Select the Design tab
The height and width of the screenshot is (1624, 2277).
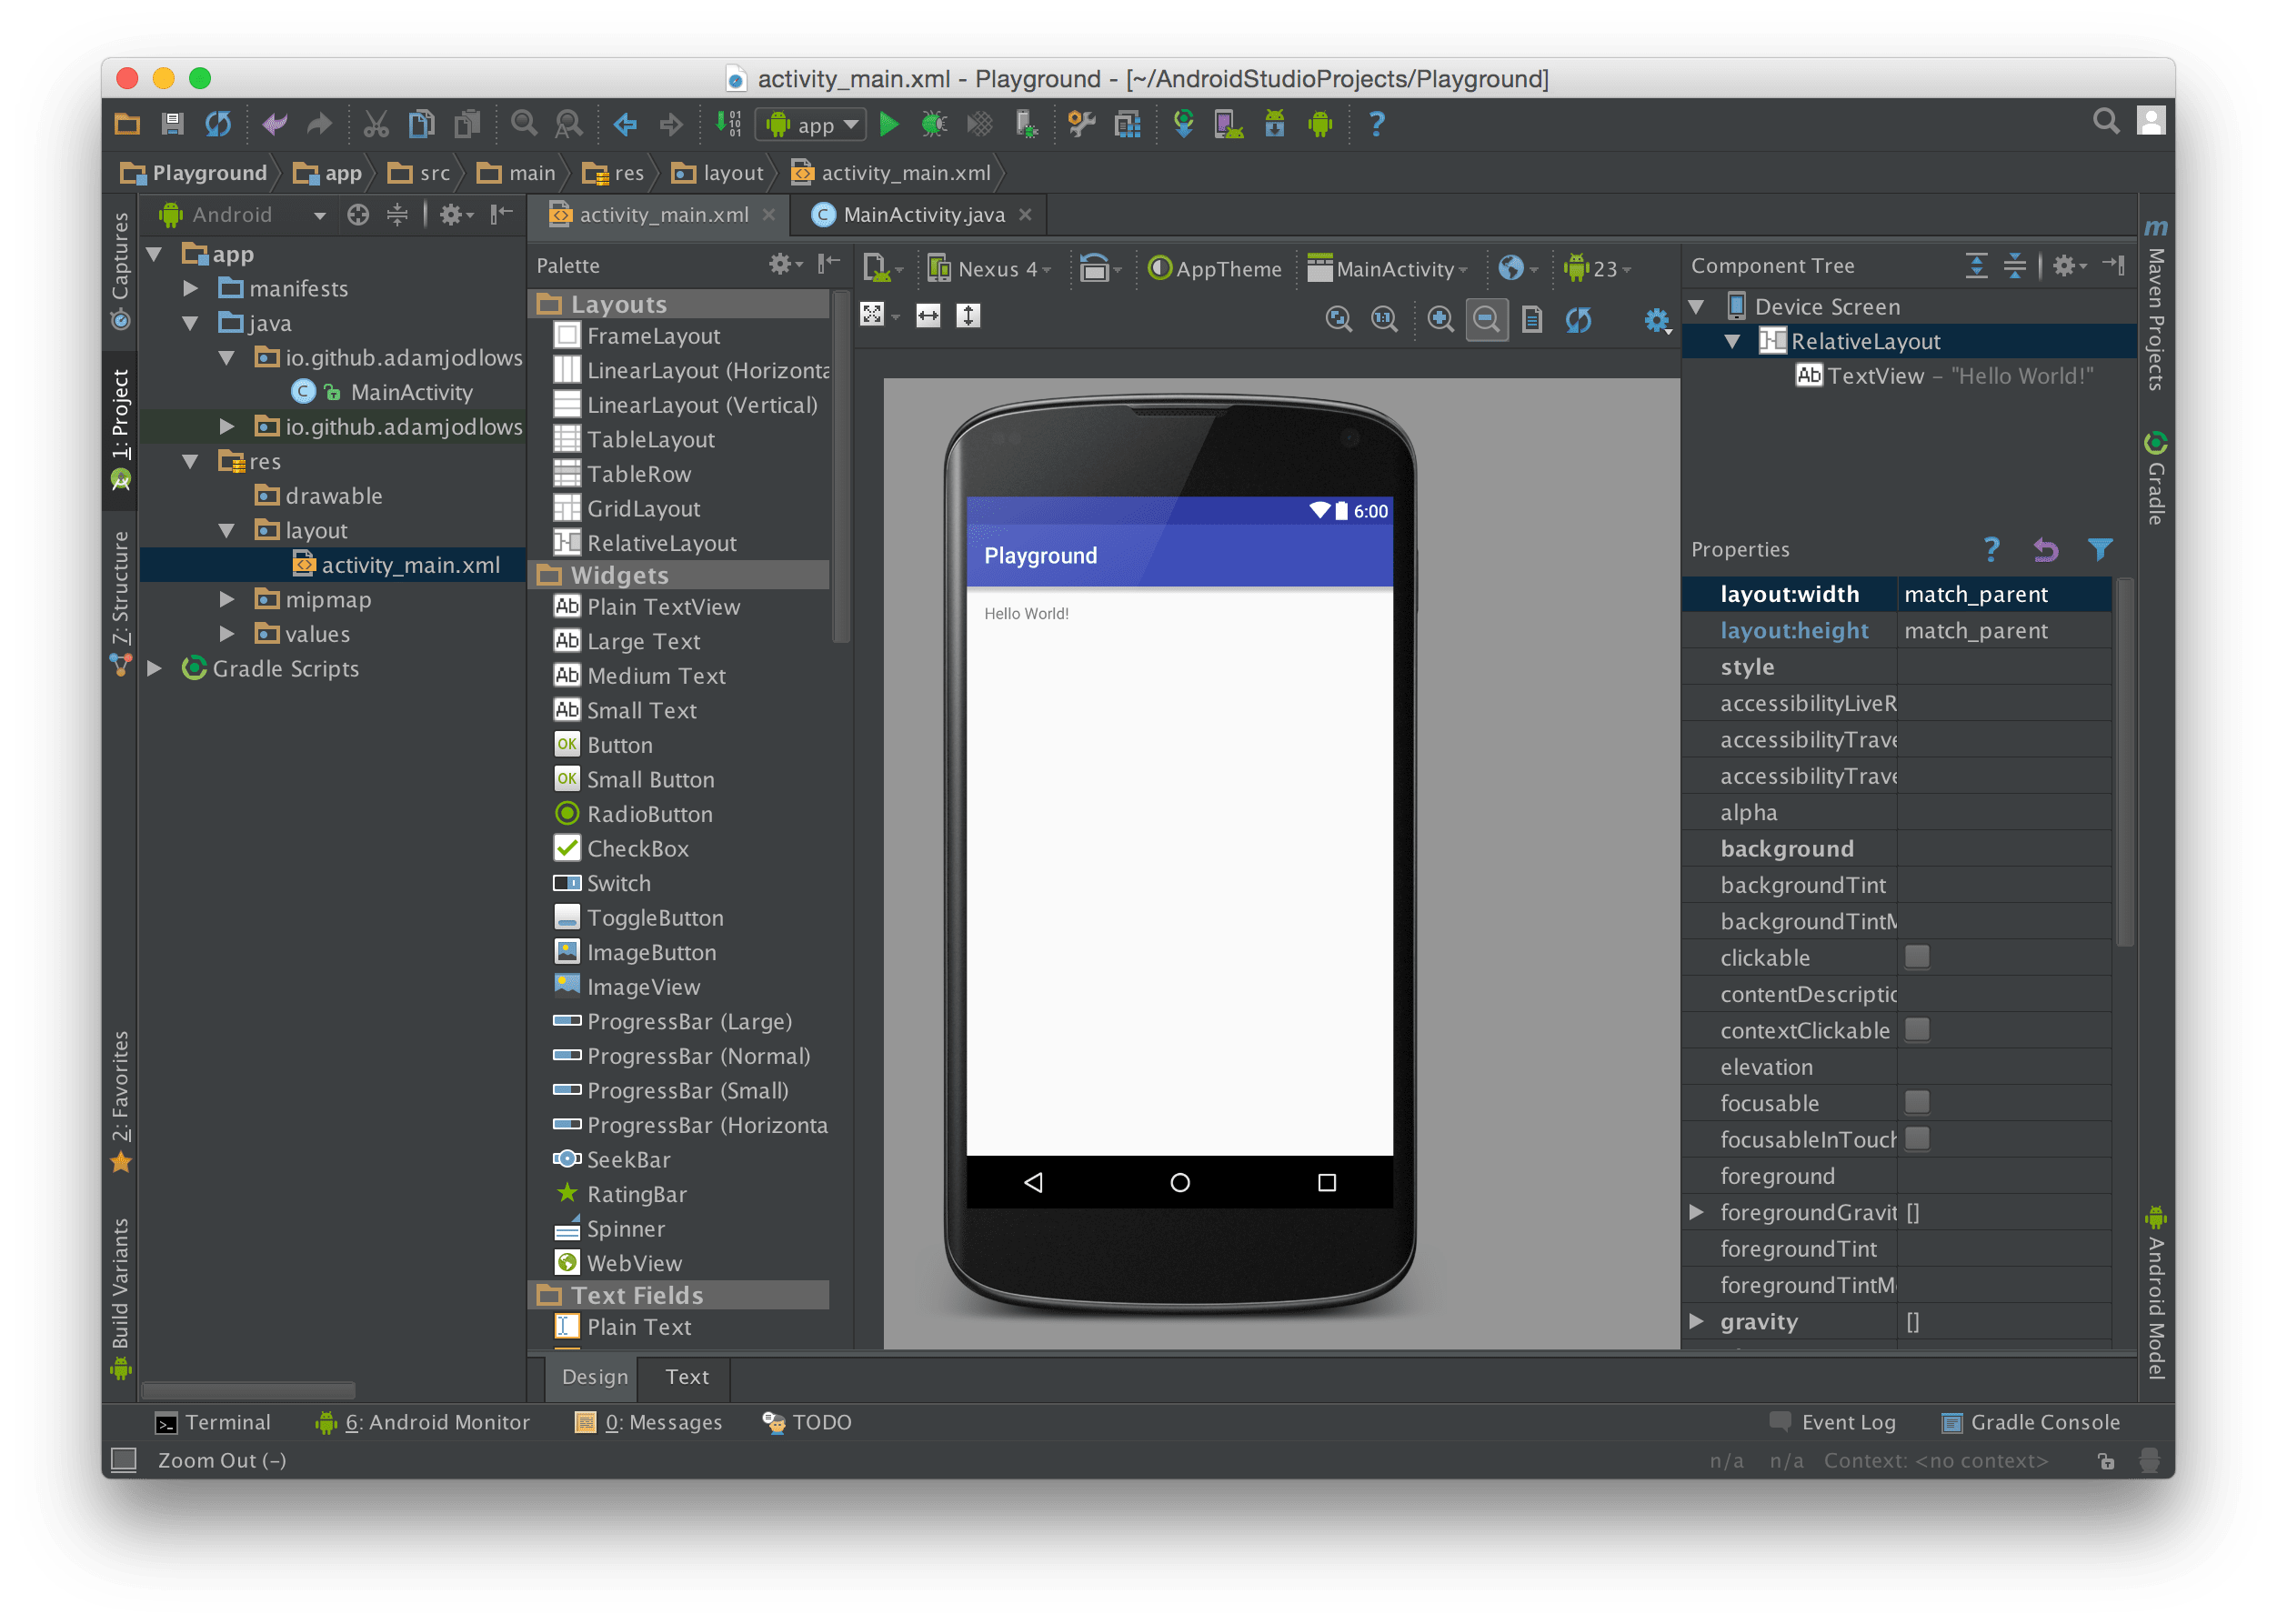pyautogui.click(x=594, y=1376)
